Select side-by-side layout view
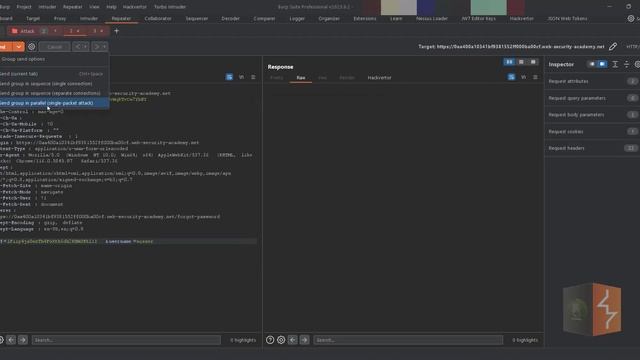The width and height of the screenshot is (640, 360). pos(509,62)
